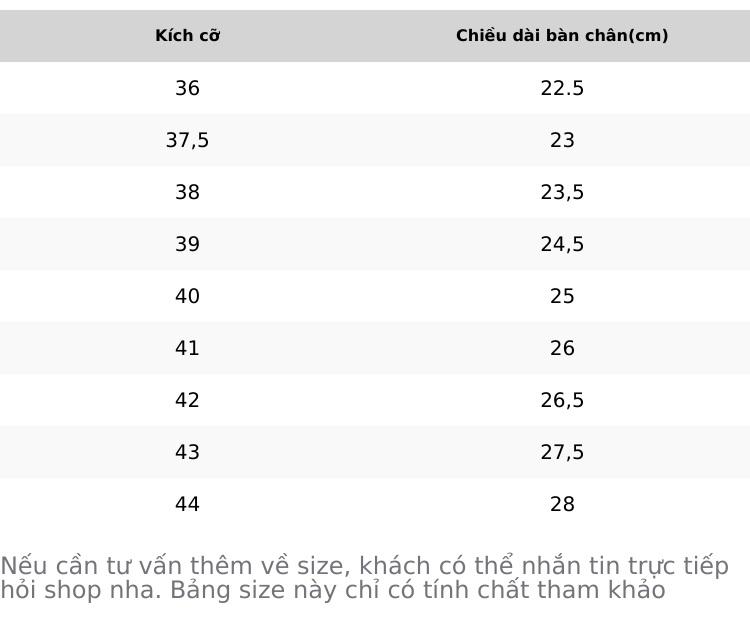750x626 pixels.
Task: Select the size 39 cell
Action: (188, 244)
